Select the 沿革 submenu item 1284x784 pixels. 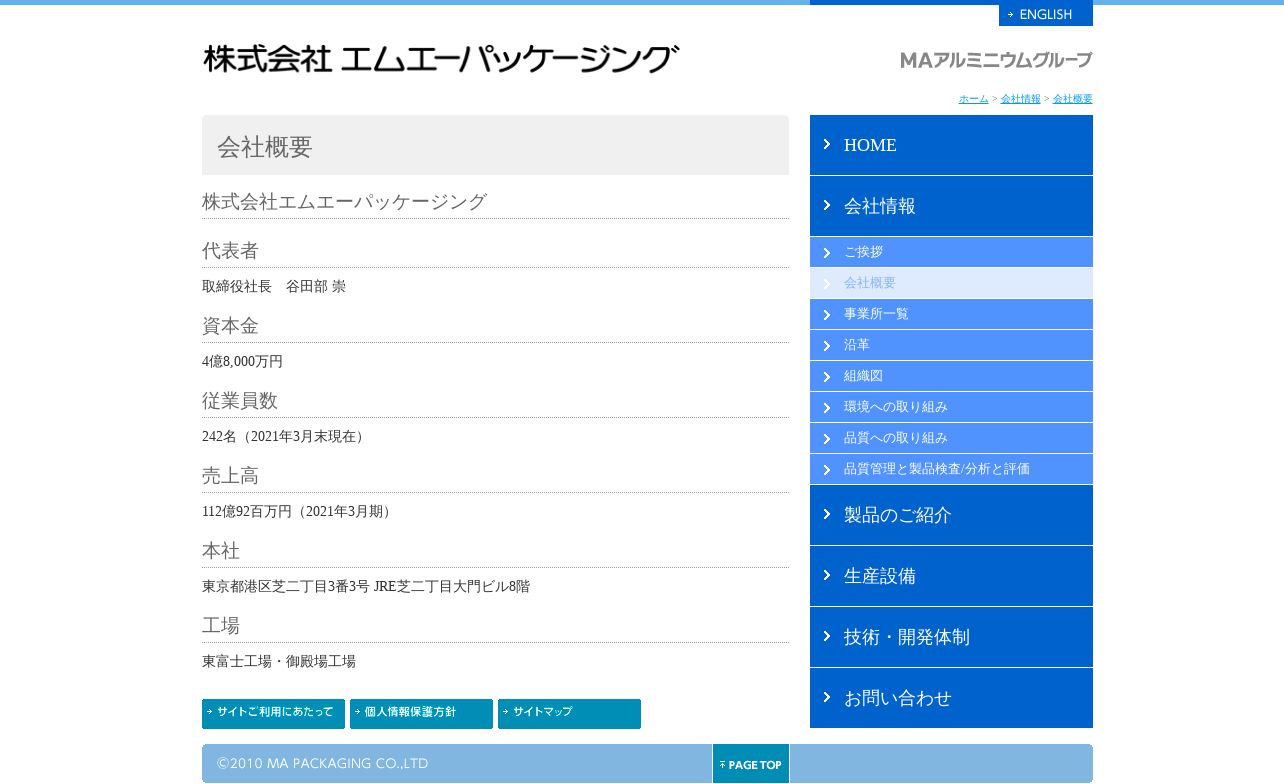tap(951, 345)
